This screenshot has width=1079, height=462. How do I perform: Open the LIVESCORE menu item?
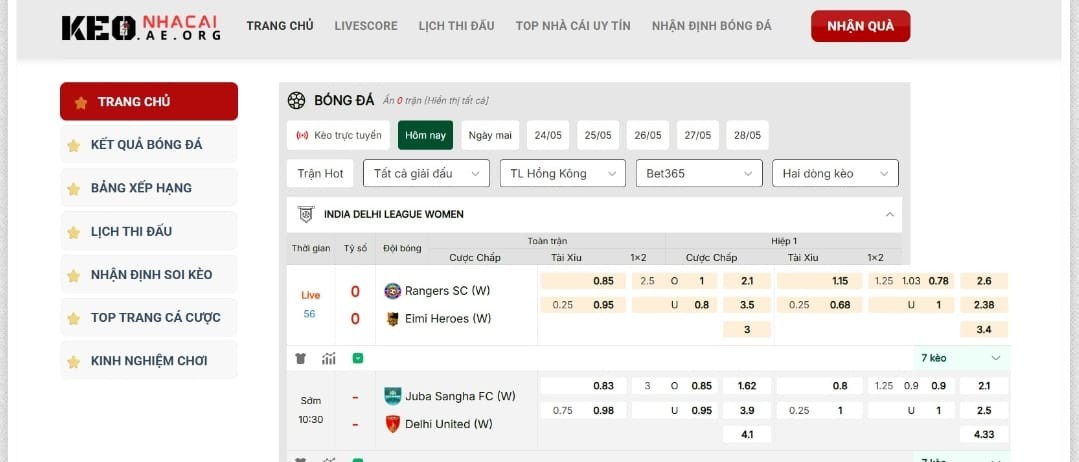(x=366, y=26)
